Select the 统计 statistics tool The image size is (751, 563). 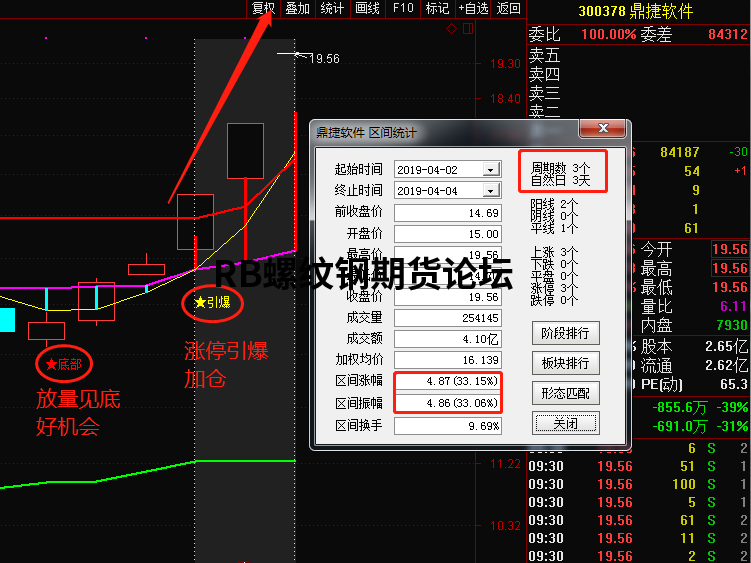(x=332, y=9)
